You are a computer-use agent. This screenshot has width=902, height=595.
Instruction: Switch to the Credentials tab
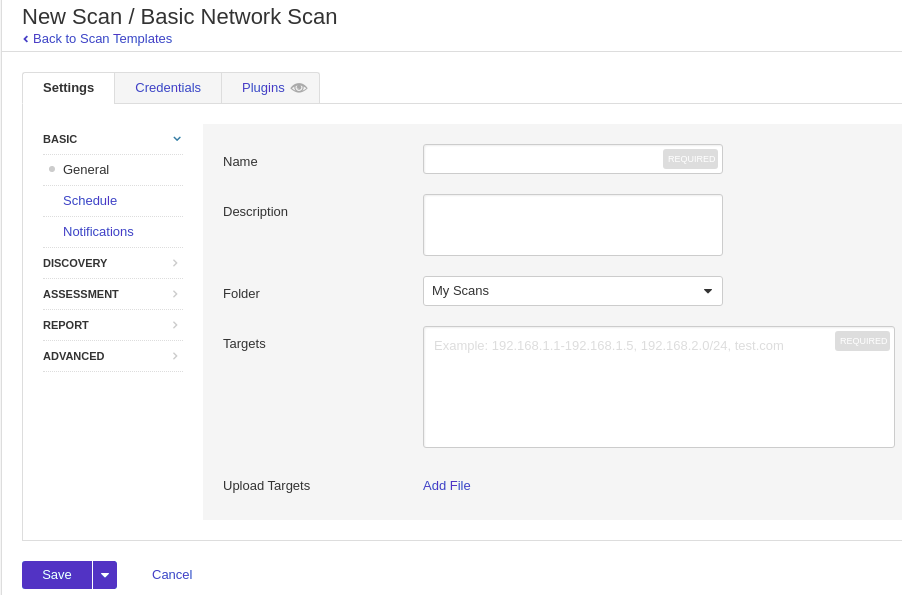pyautogui.click(x=168, y=88)
